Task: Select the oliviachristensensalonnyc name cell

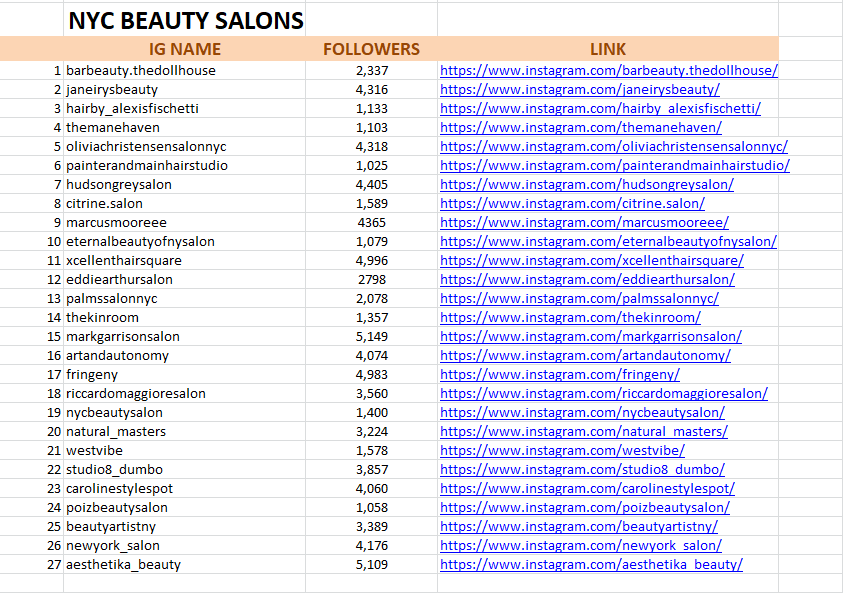Action: (184, 146)
